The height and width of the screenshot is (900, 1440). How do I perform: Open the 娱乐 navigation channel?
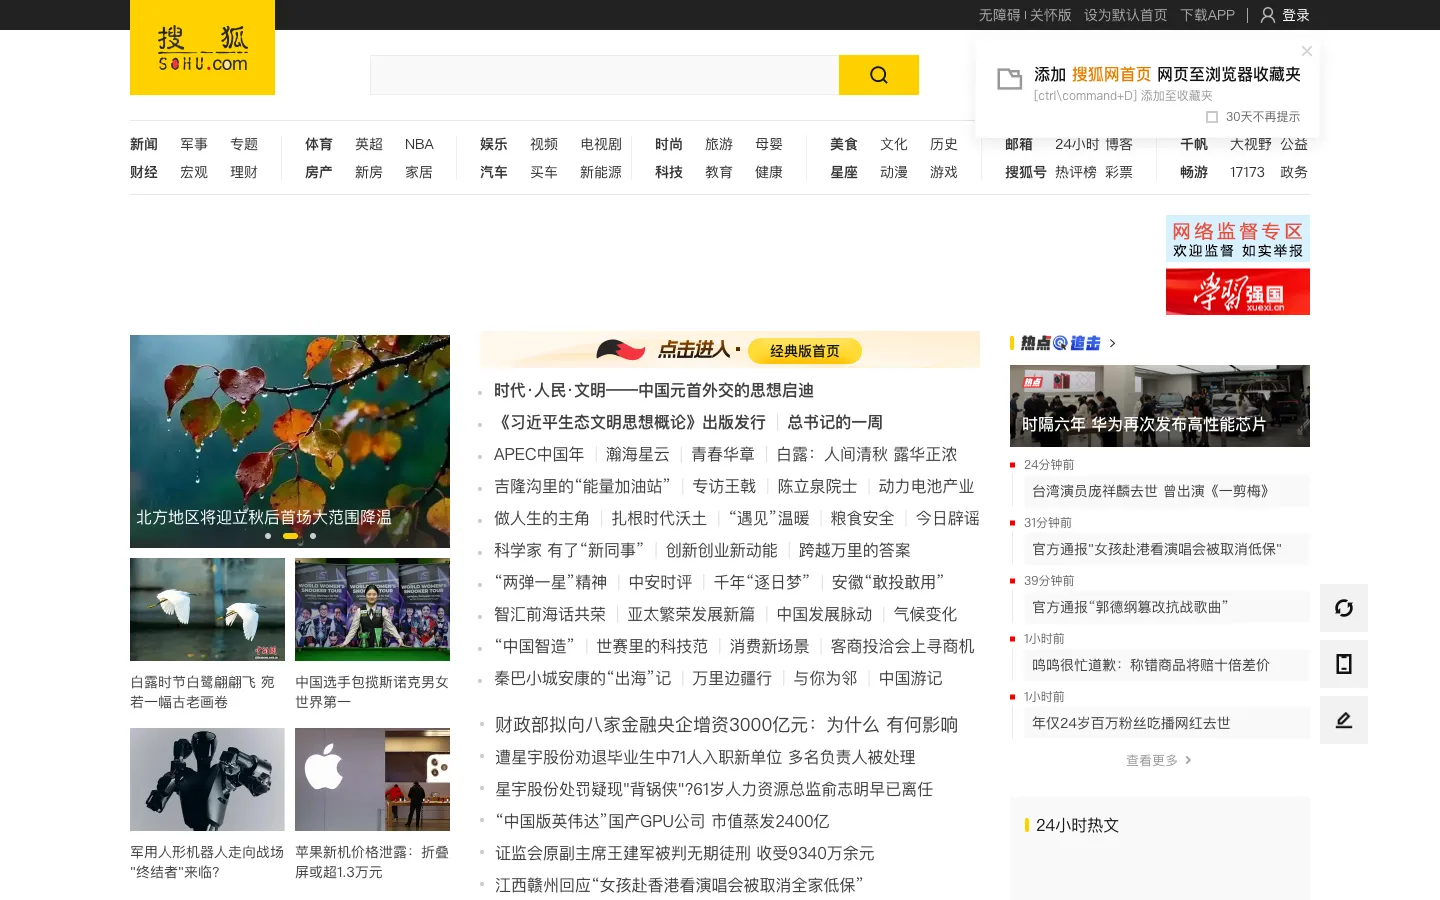[x=494, y=144]
